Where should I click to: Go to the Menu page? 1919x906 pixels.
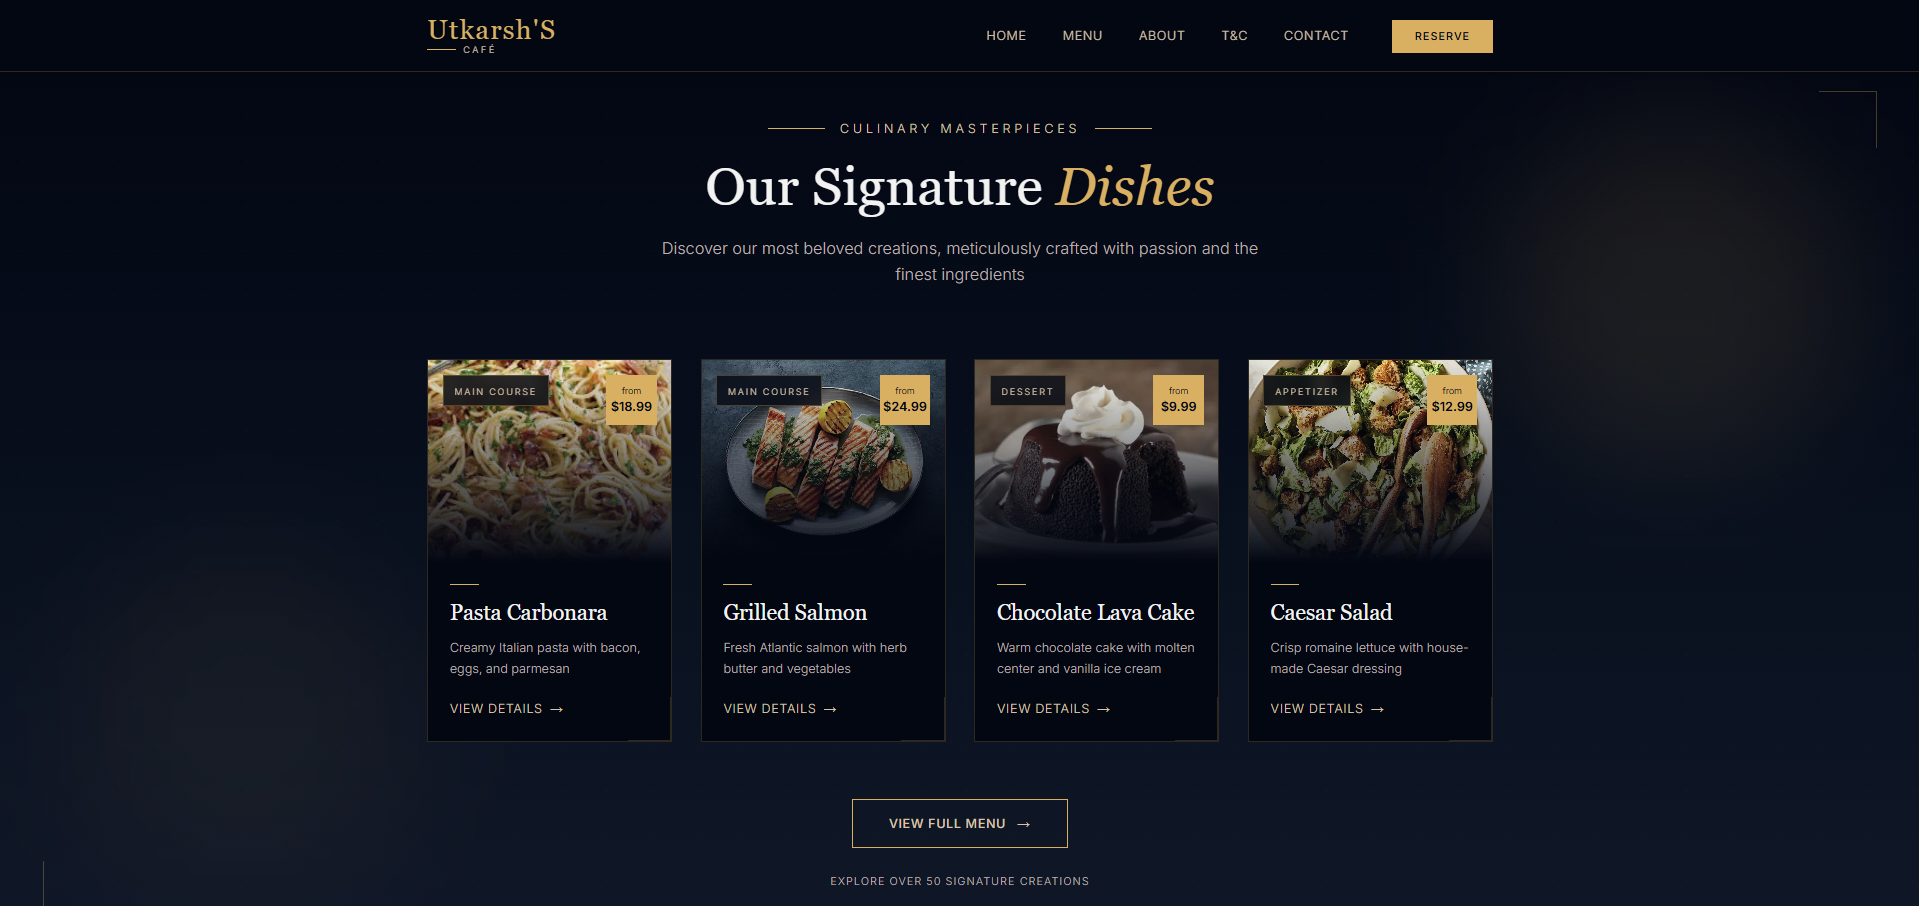tap(1082, 36)
